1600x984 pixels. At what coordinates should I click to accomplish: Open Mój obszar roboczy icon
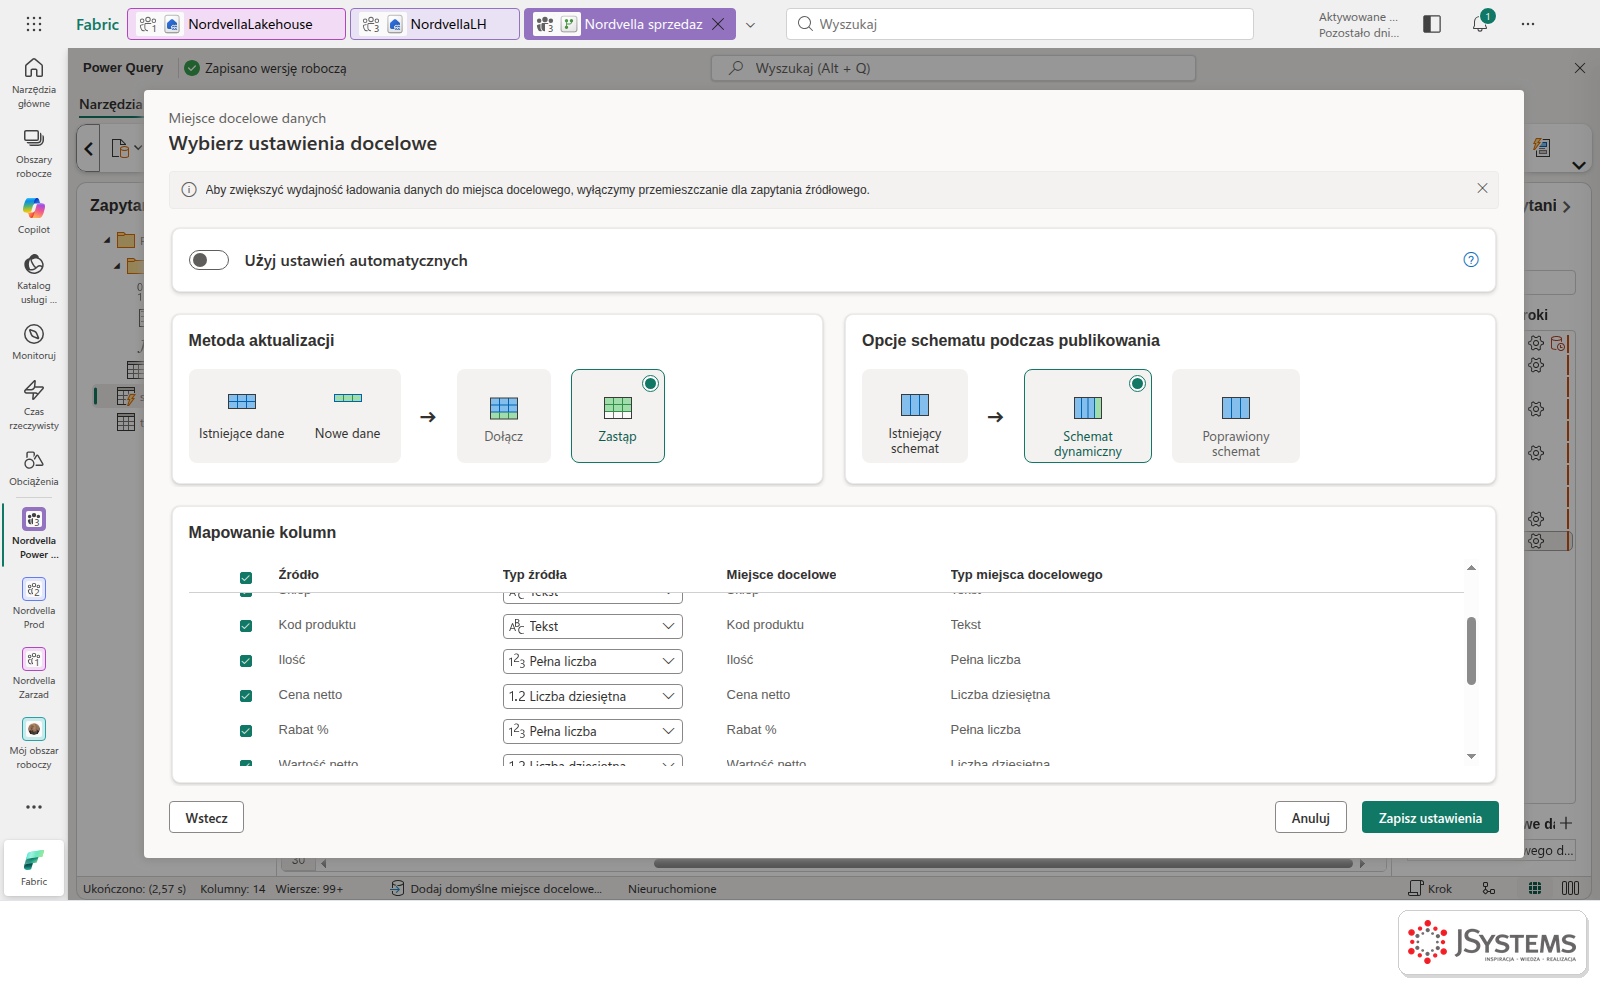[x=34, y=743]
